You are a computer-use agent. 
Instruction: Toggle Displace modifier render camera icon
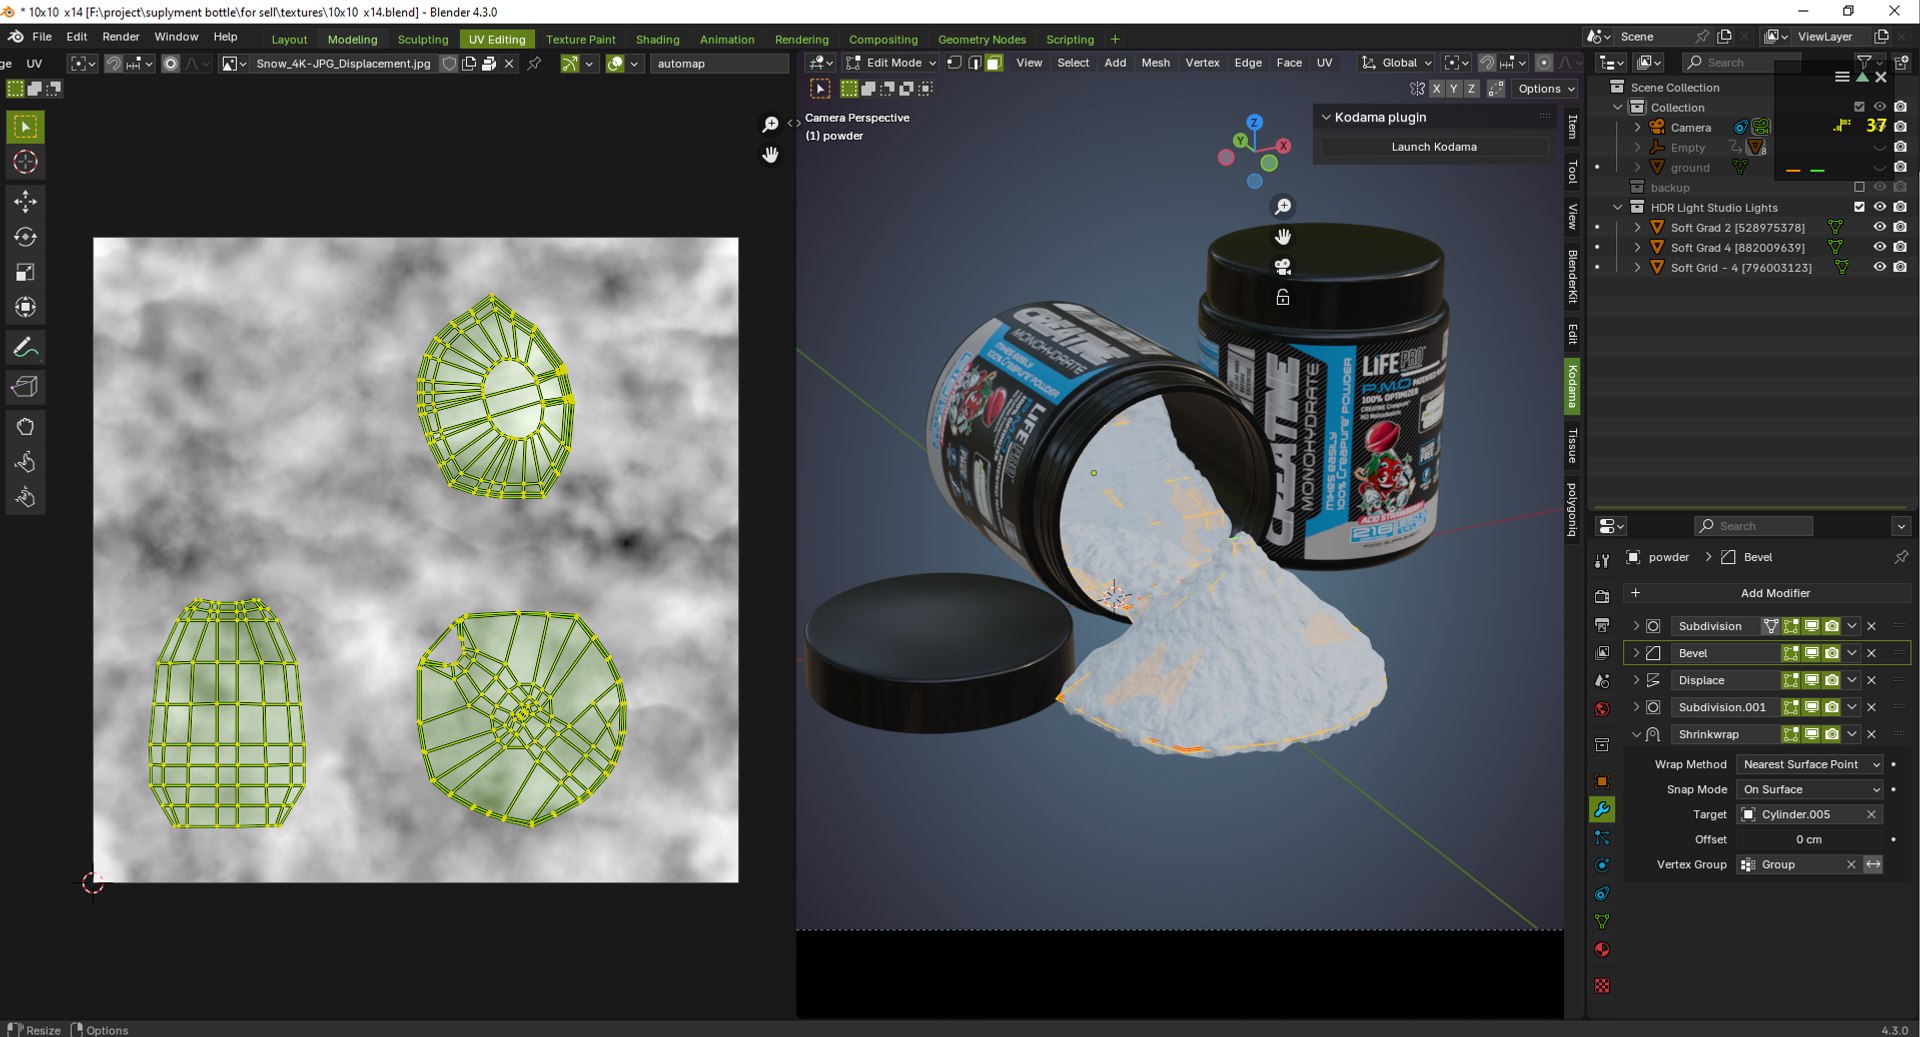click(x=1832, y=680)
